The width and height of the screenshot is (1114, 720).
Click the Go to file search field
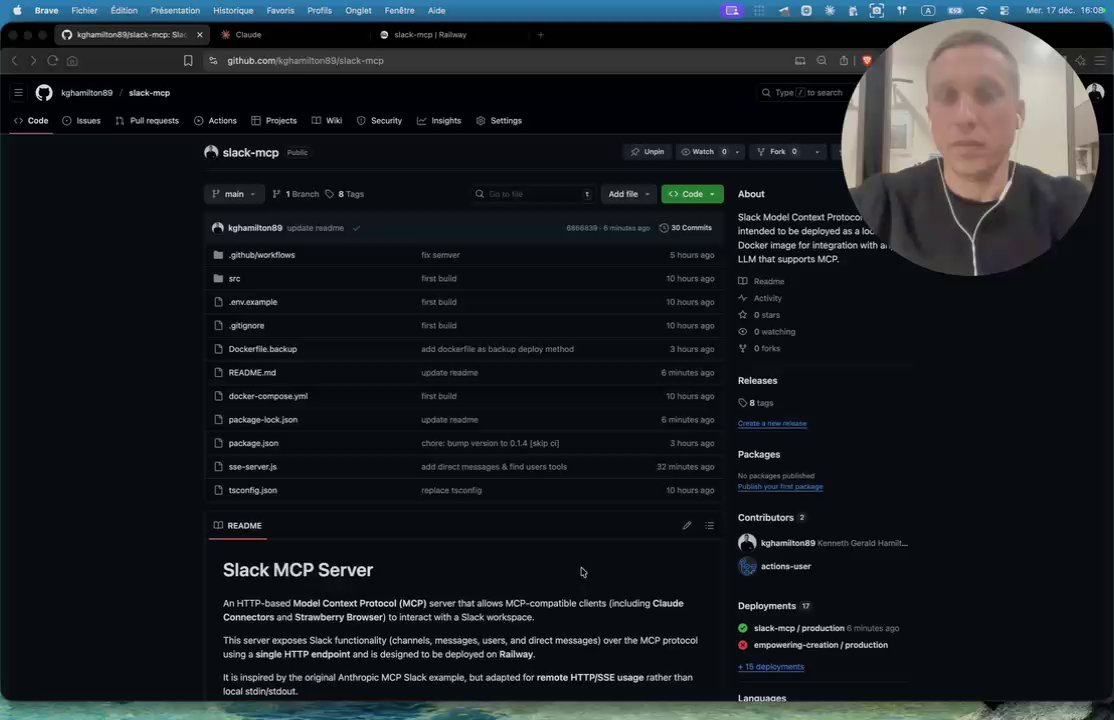pyautogui.click(x=533, y=194)
